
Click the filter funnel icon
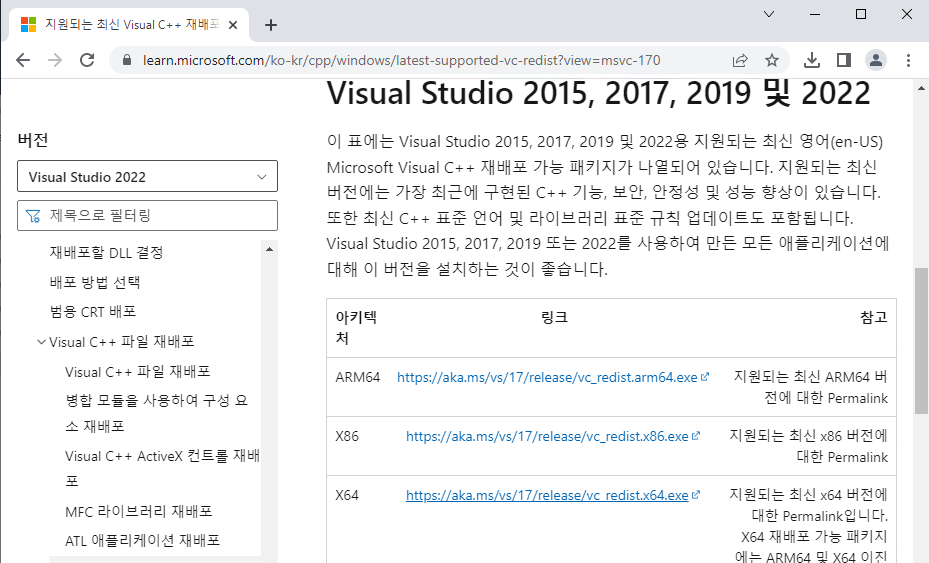pyautogui.click(x=33, y=216)
